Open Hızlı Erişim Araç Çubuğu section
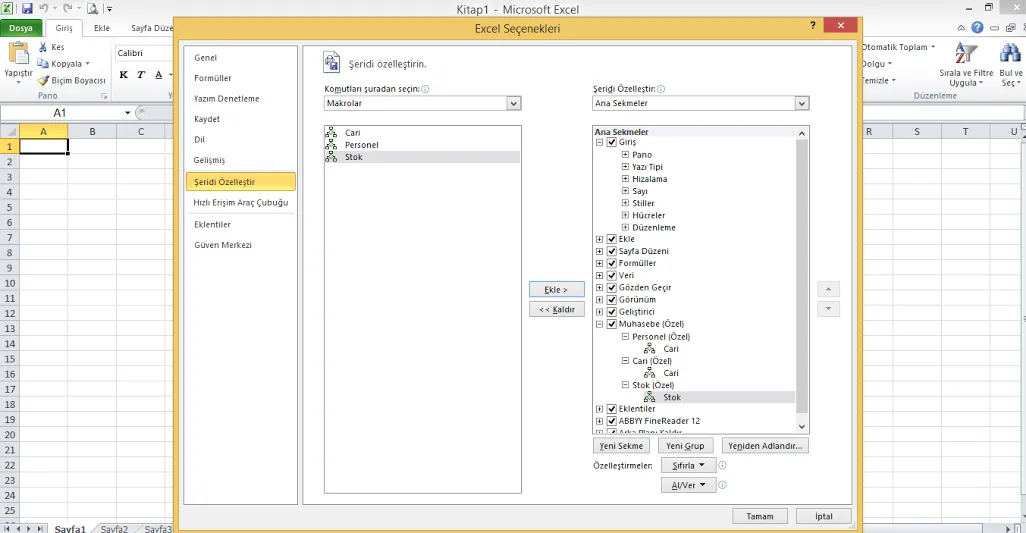The height and width of the screenshot is (533, 1026). (240, 203)
